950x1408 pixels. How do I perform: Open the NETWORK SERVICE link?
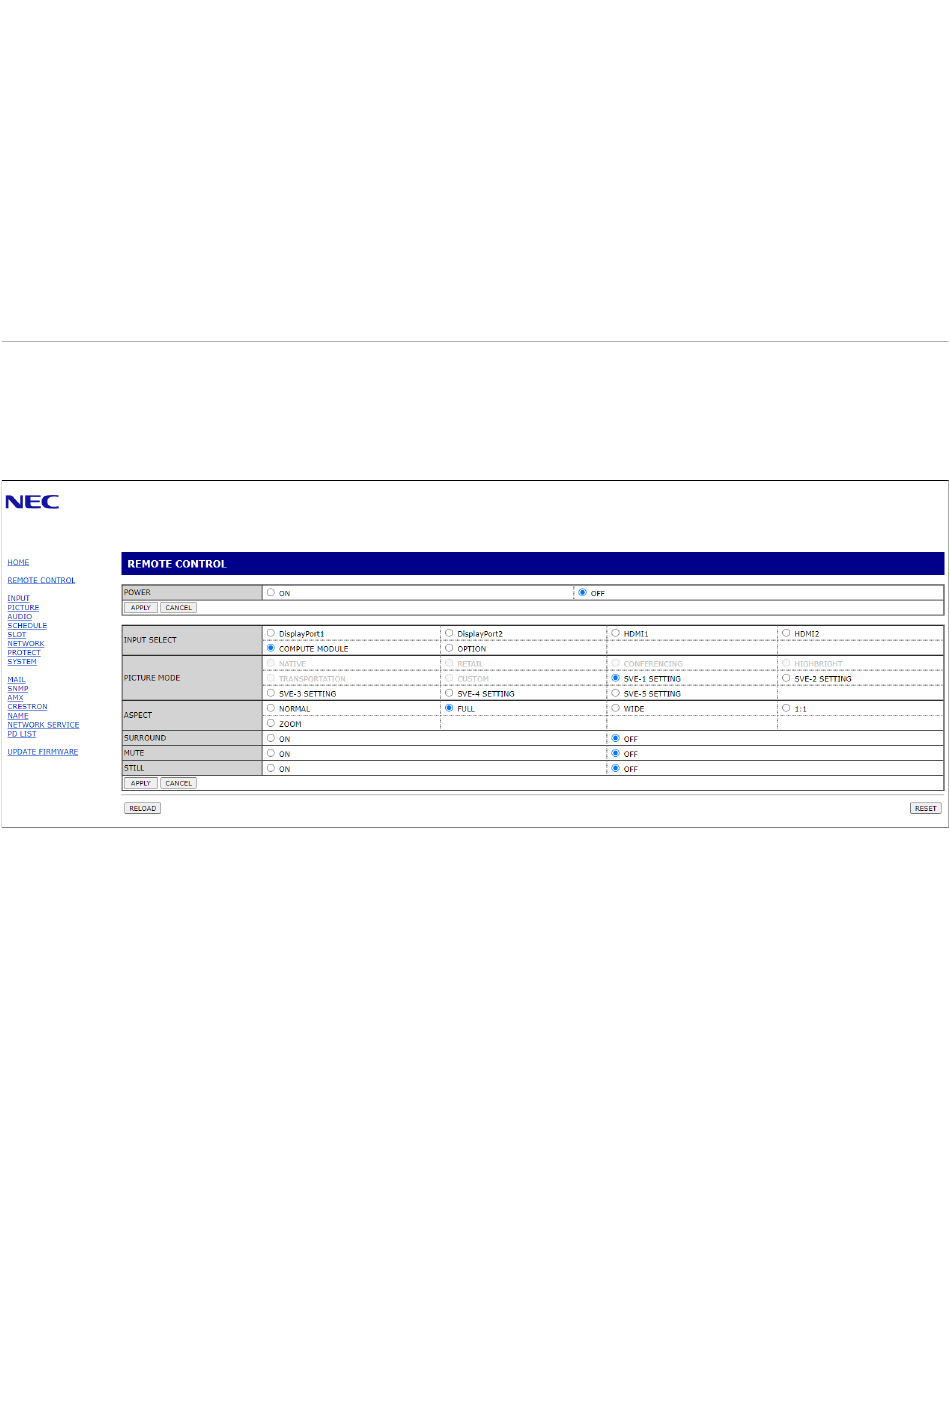(x=43, y=725)
